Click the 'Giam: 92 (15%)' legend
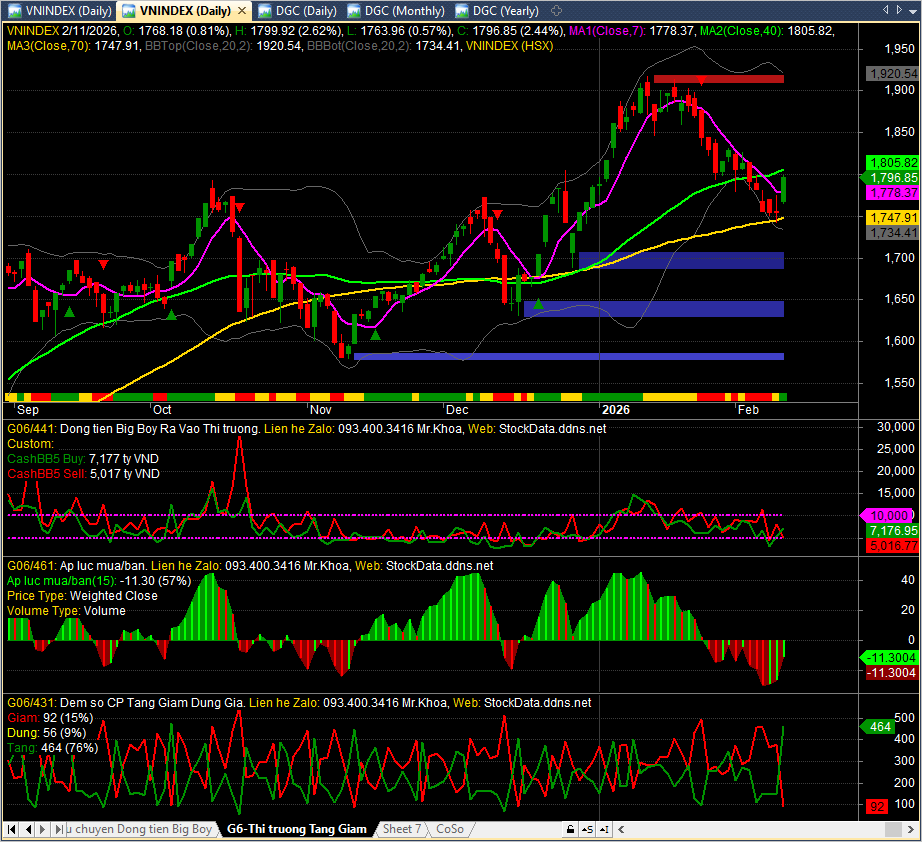Viewport: 922px width, 842px height. [51, 718]
